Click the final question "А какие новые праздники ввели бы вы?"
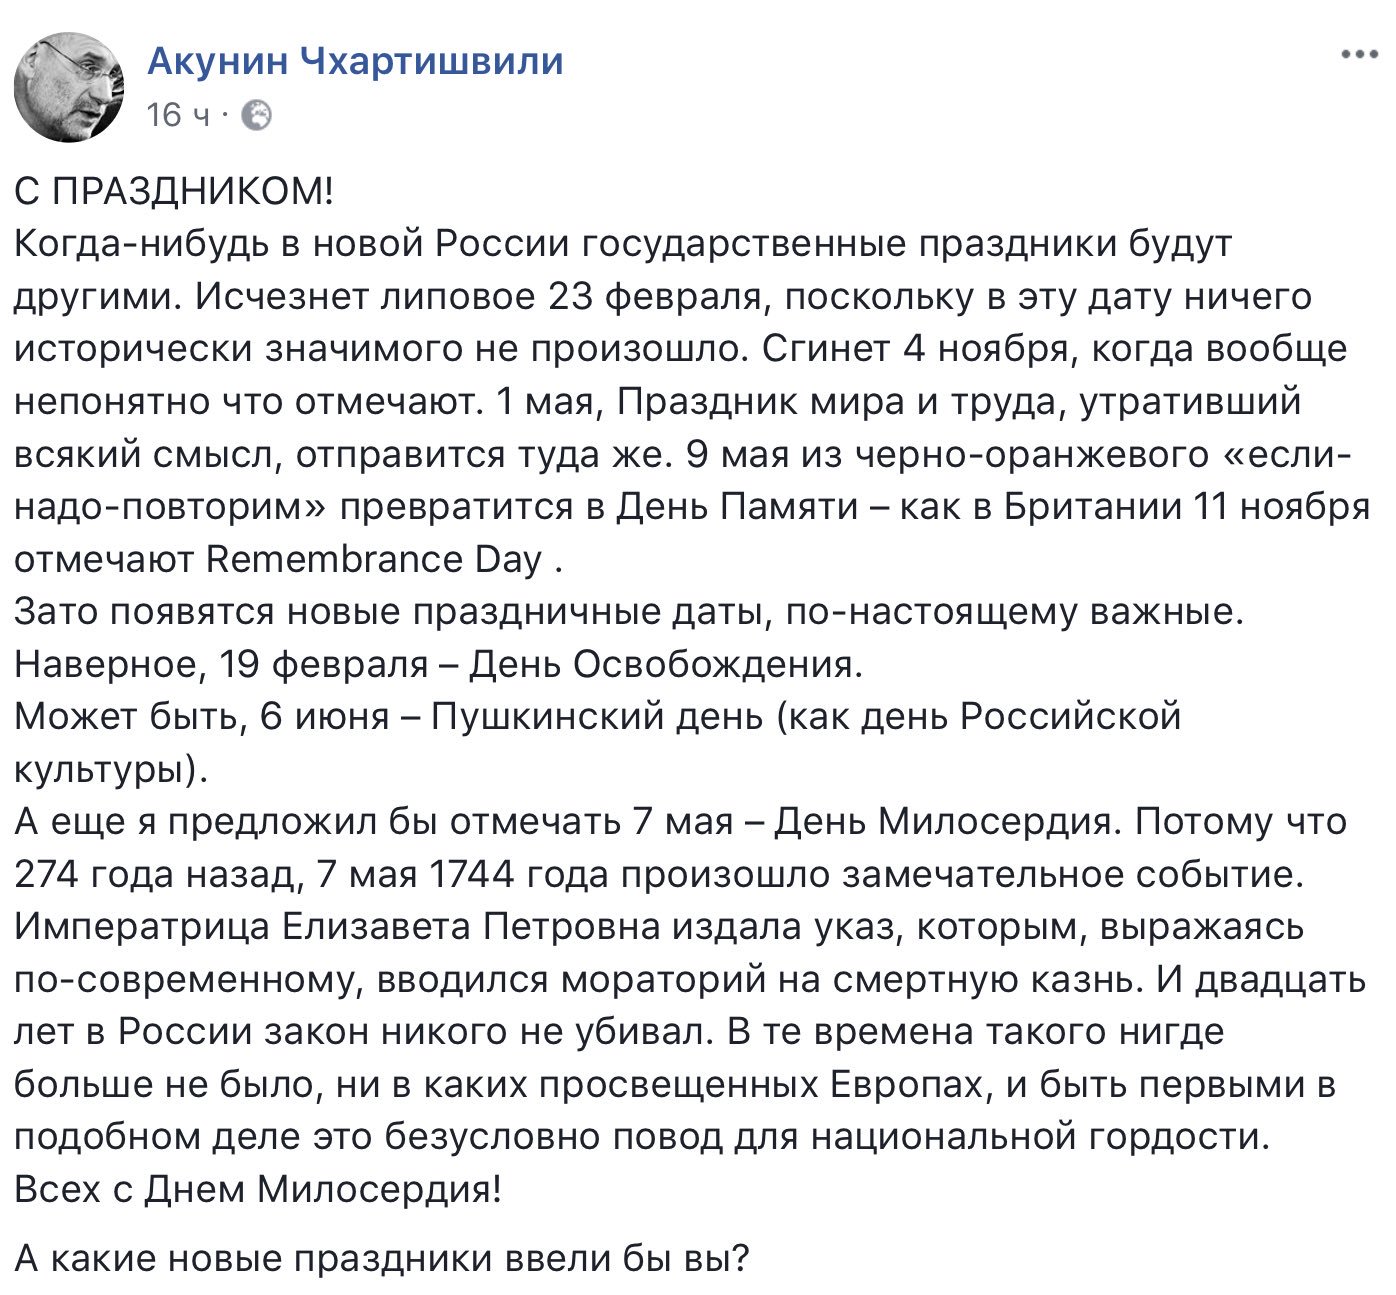The image size is (1396, 1295). [381, 1258]
